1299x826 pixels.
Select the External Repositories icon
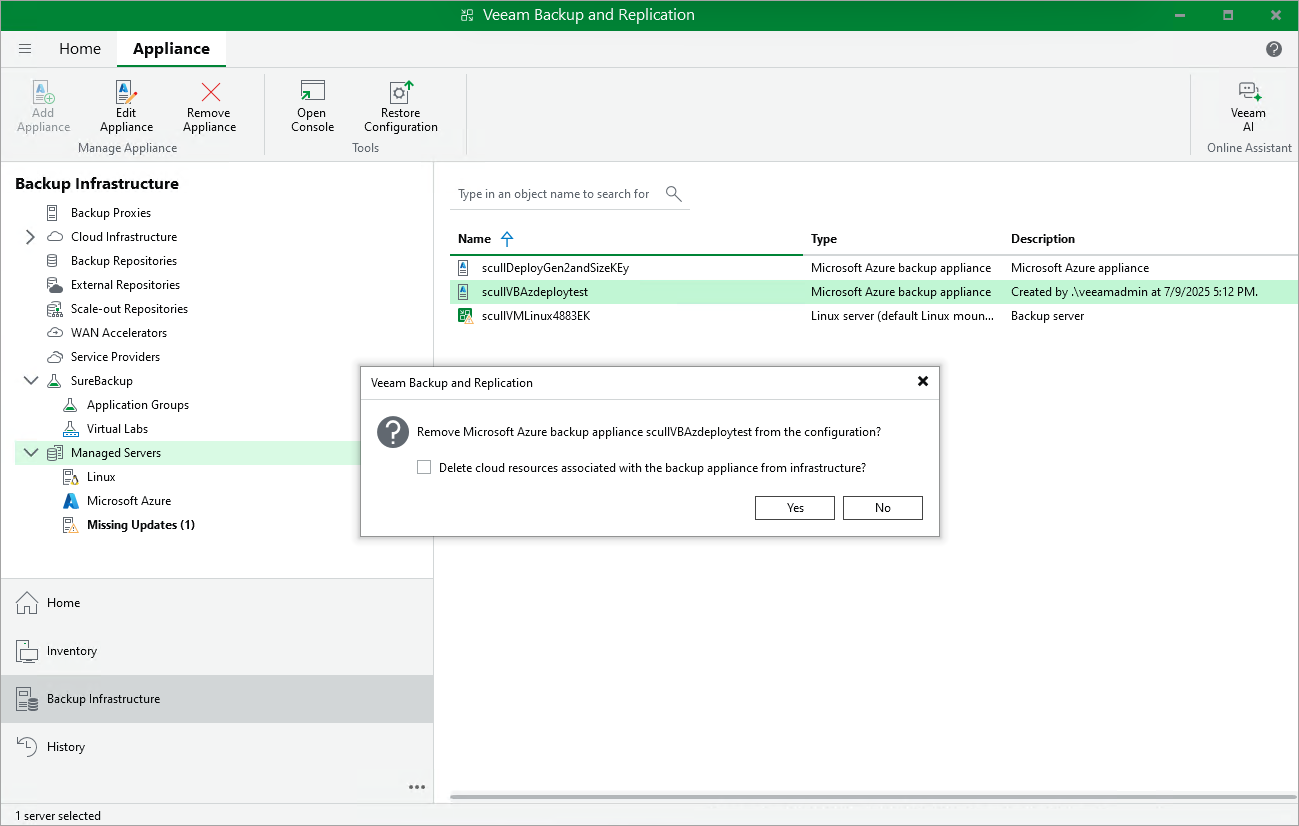(54, 285)
